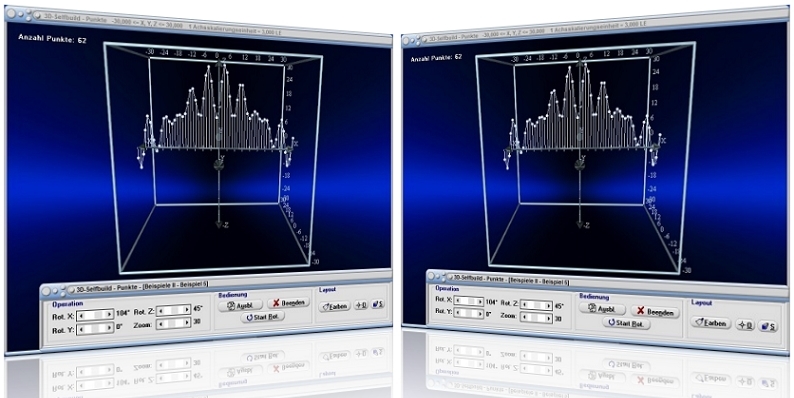The image size is (794, 398).
Task: Decrease Zoom with left arrow, right window
Action: pos(525,317)
